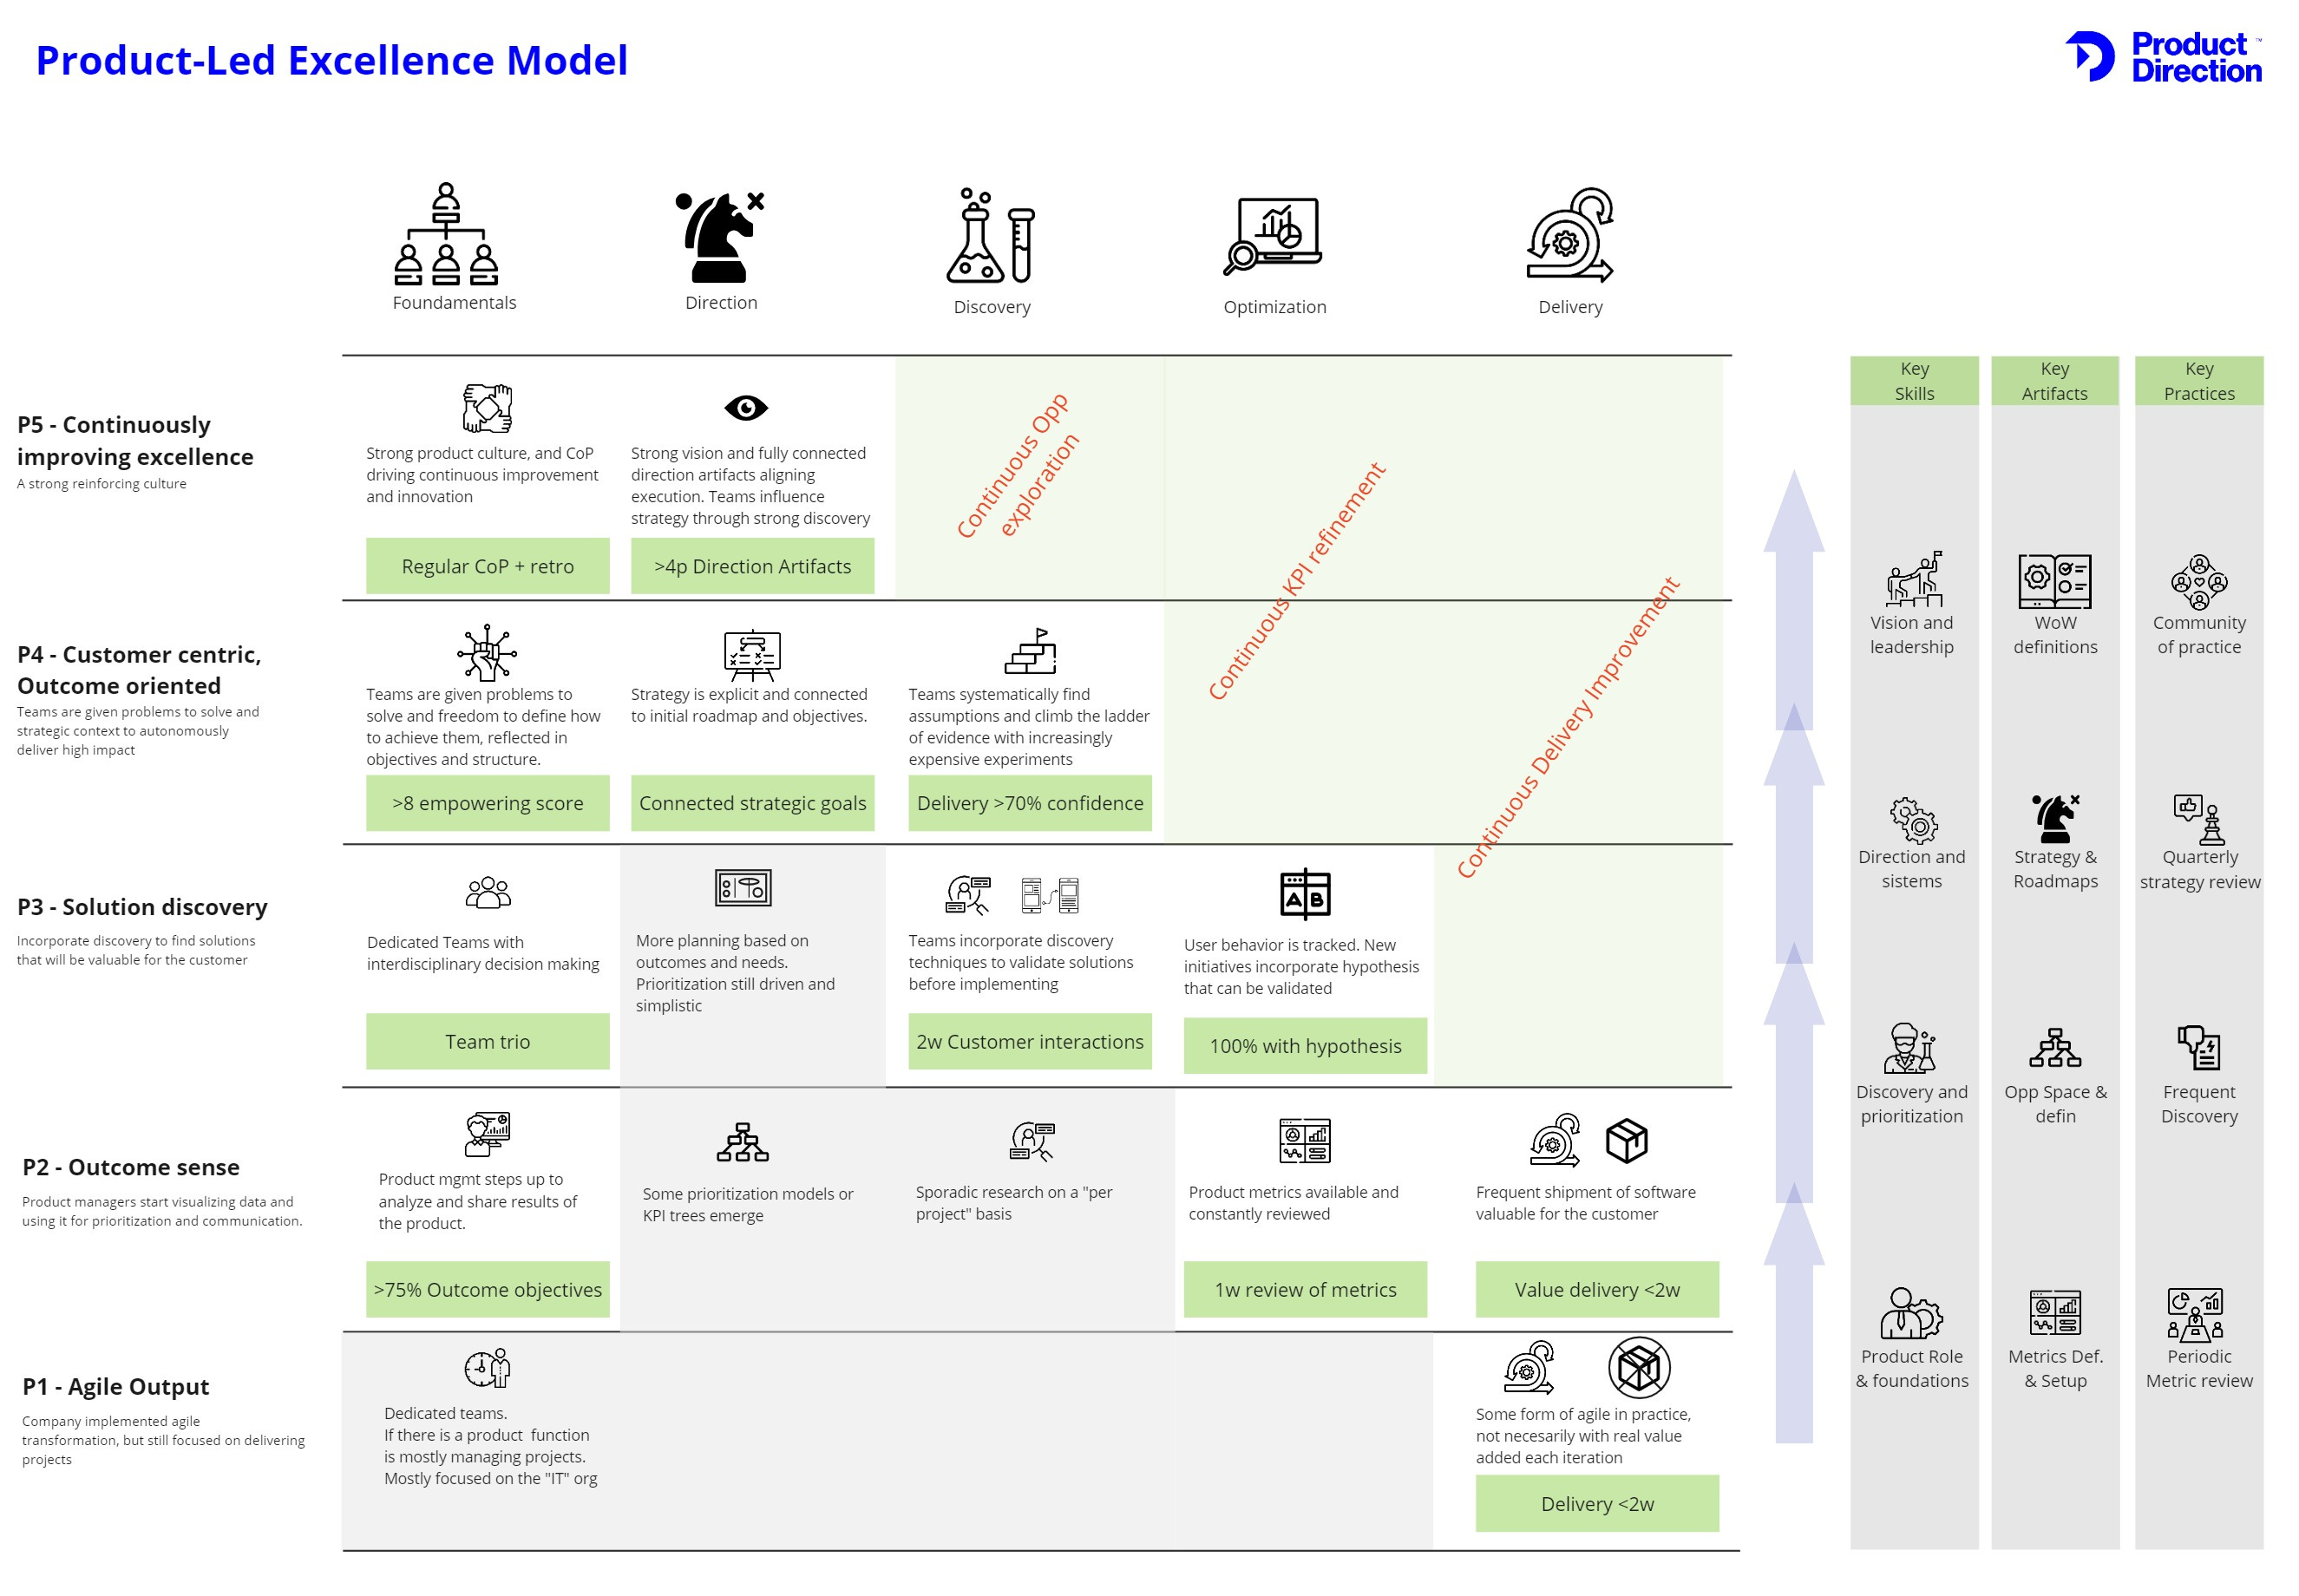
Task: Click the 2w Customer interactions box
Action: point(1029,1041)
